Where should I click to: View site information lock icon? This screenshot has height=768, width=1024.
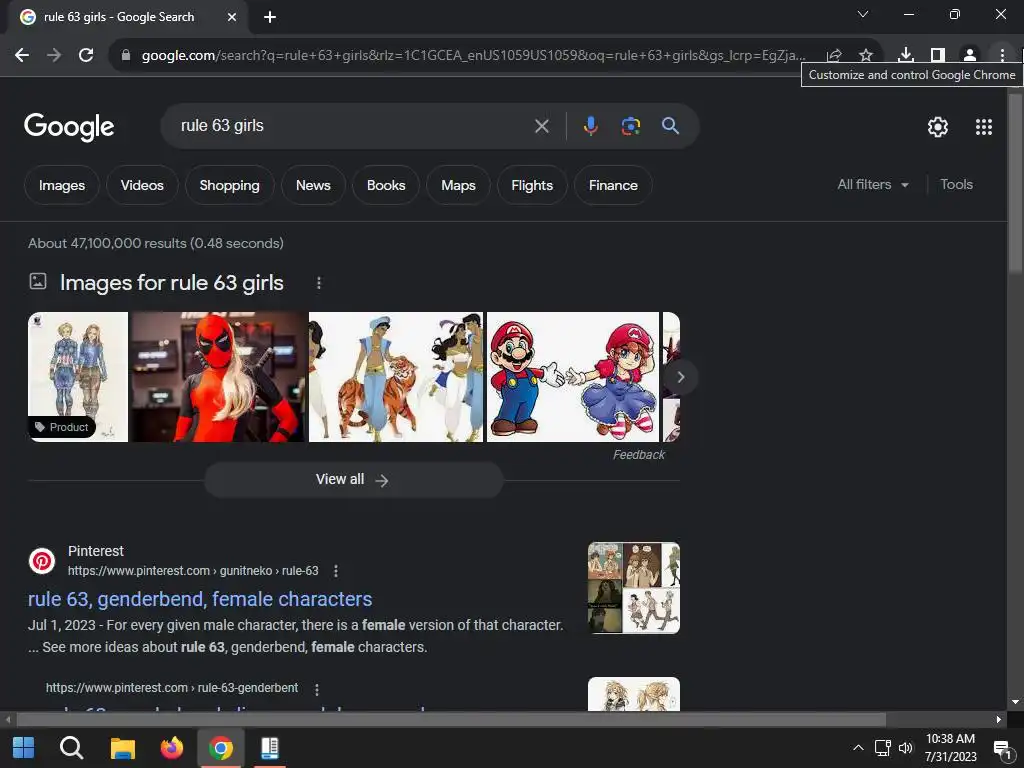tap(126, 56)
